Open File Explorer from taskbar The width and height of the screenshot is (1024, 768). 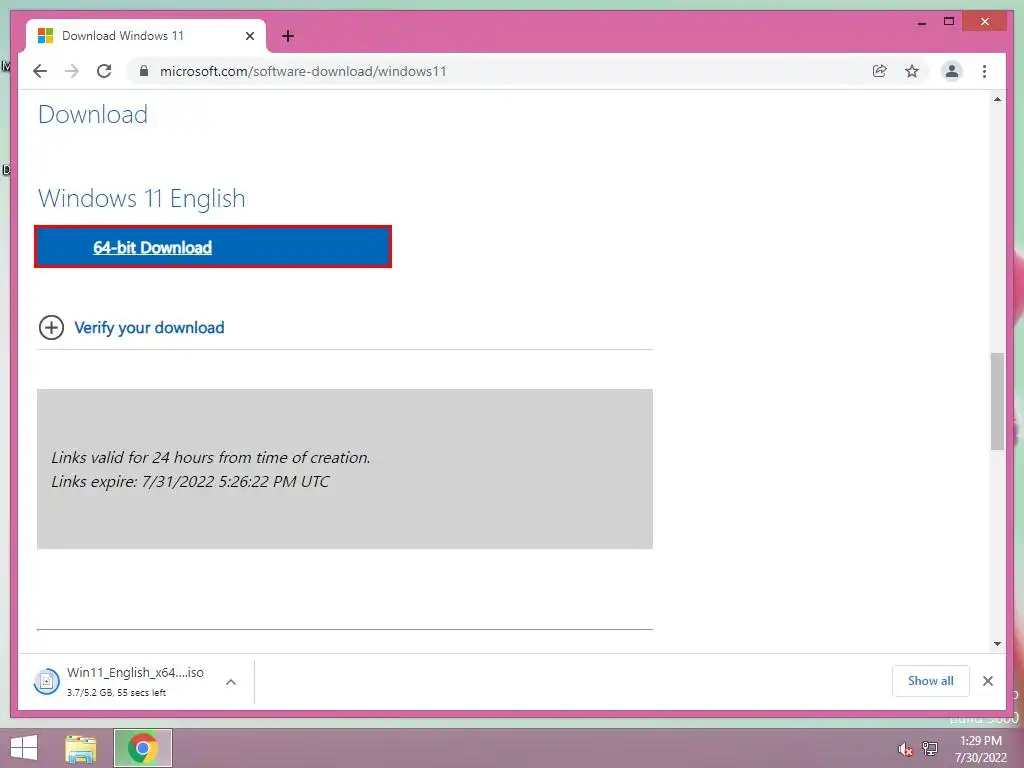[x=81, y=748]
